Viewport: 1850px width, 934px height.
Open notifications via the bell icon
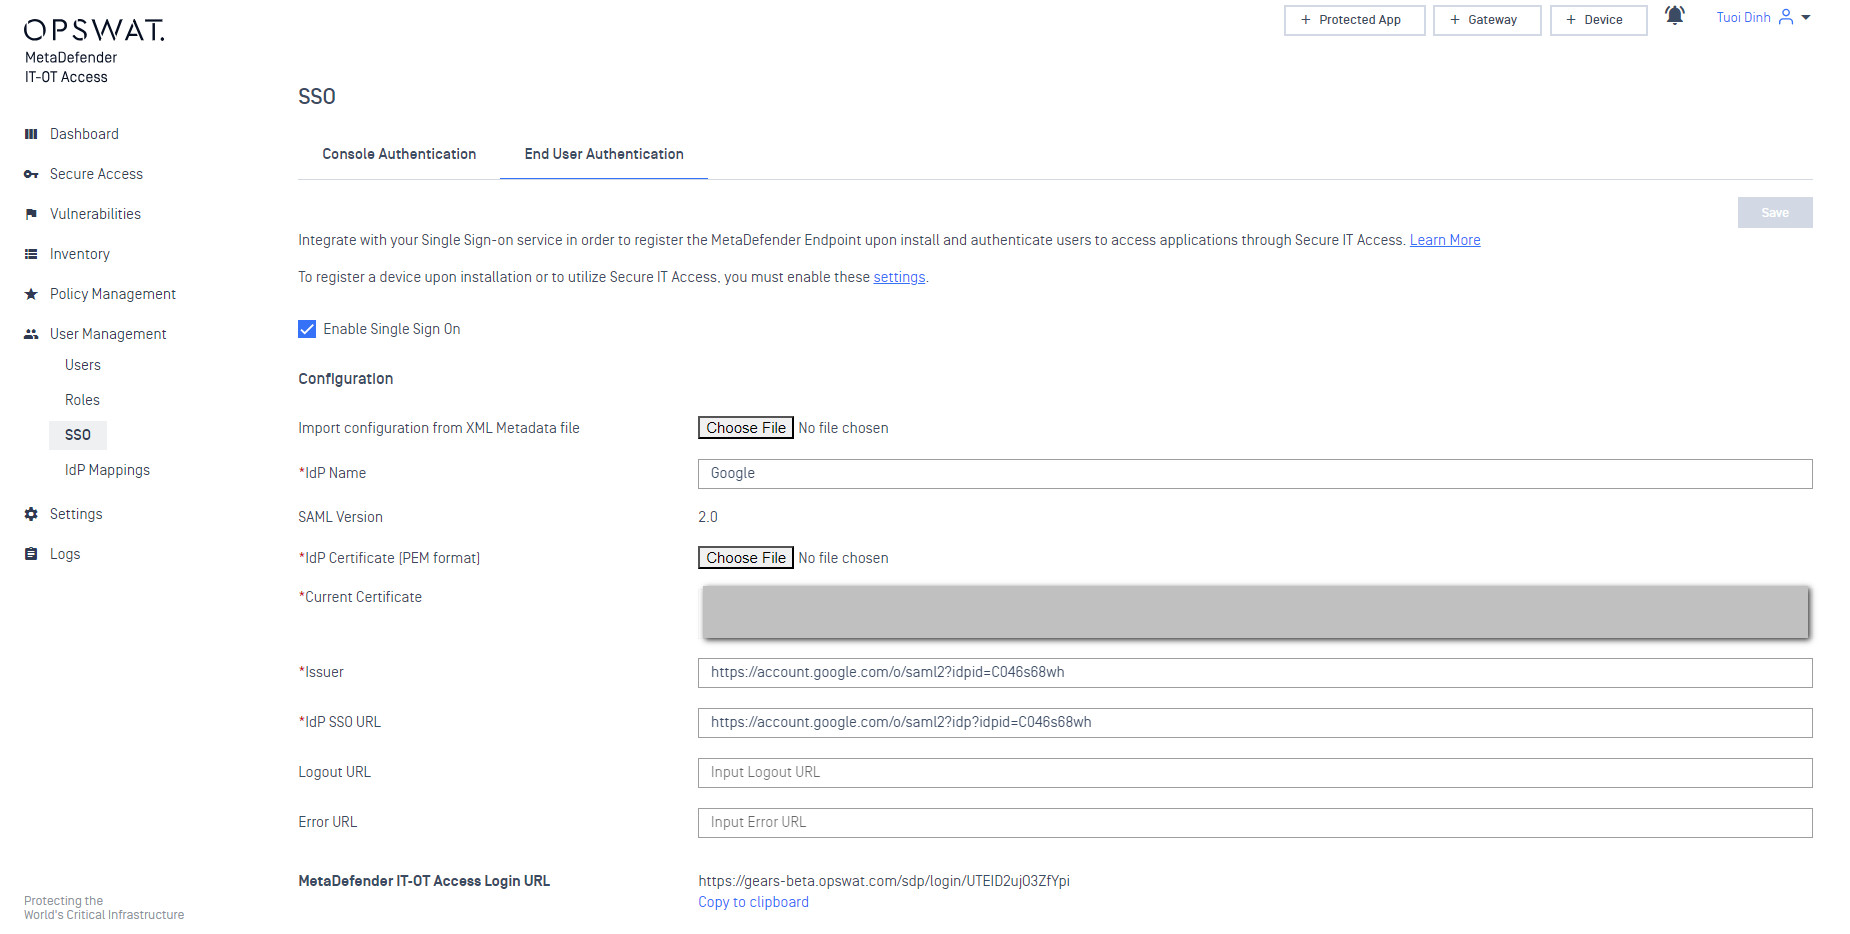pyautogui.click(x=1675, y=15)
